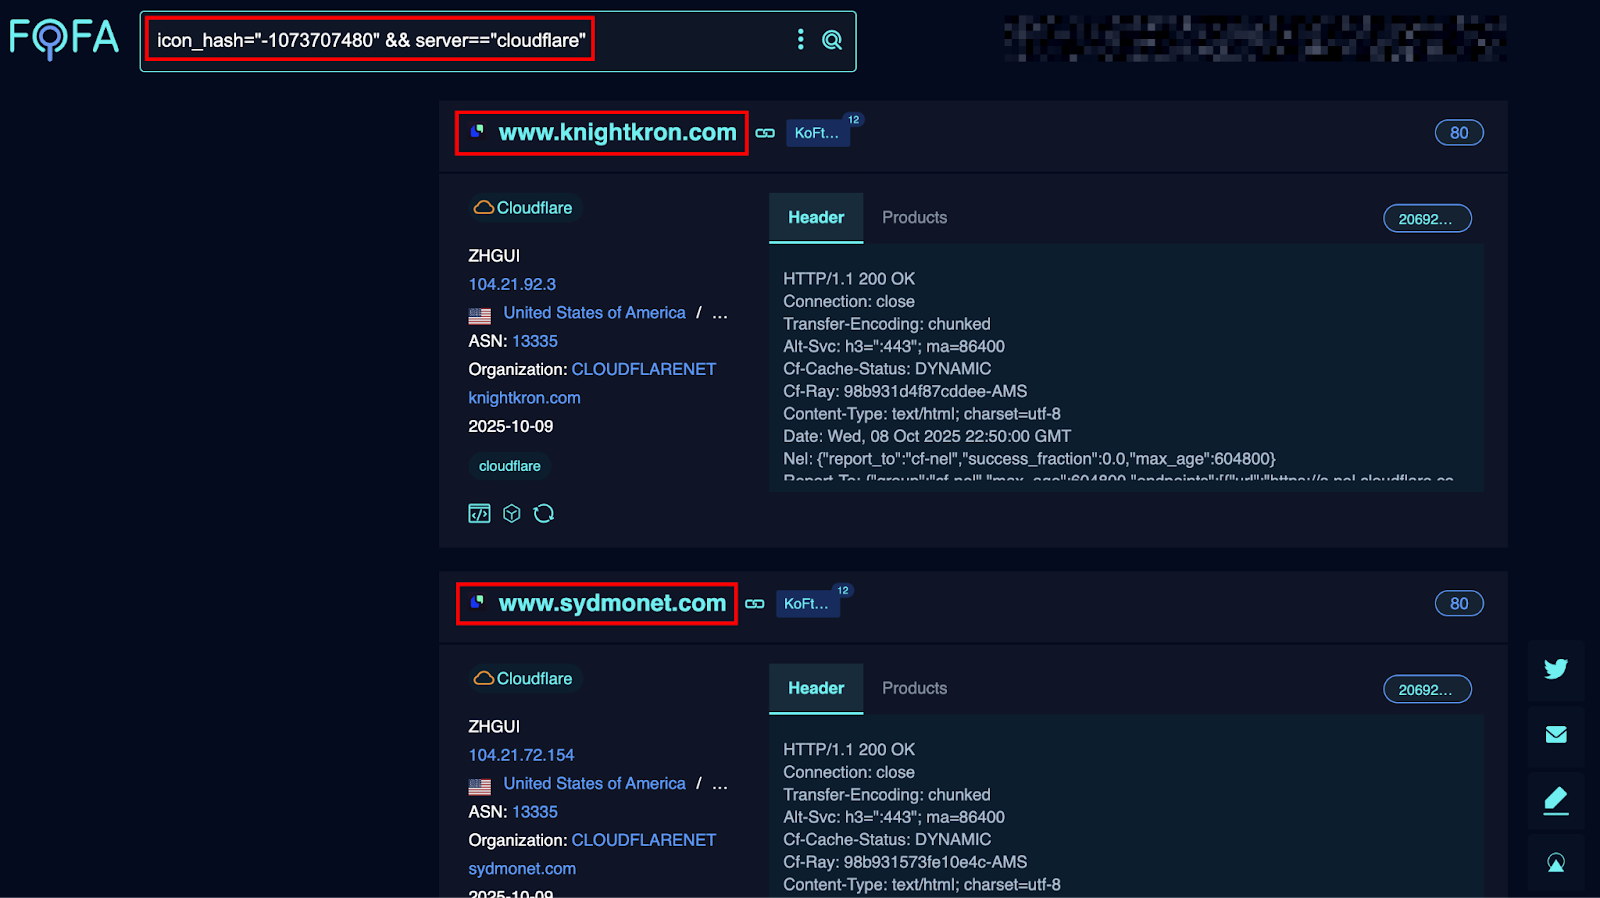The image size is (1600, 898).
Task: Open www.knightkron.com result link
Action: 617,132
